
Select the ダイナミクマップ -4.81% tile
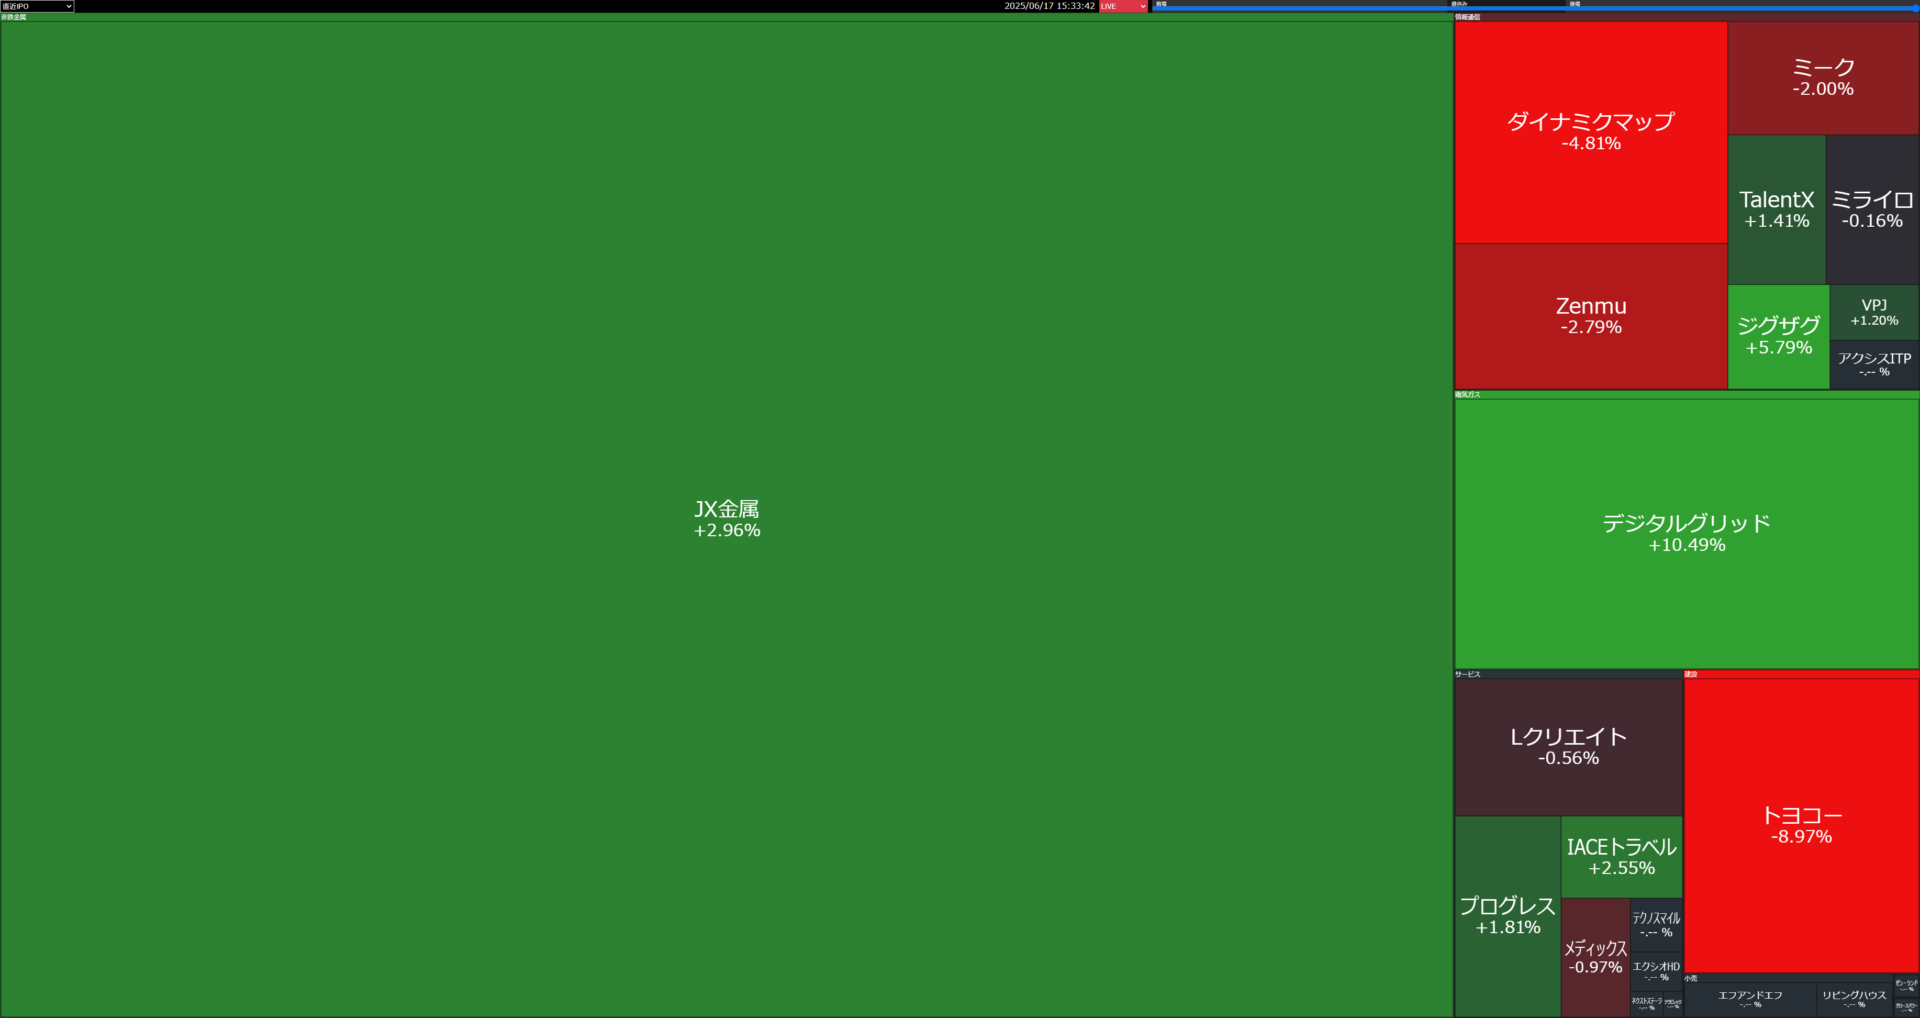1590,132
